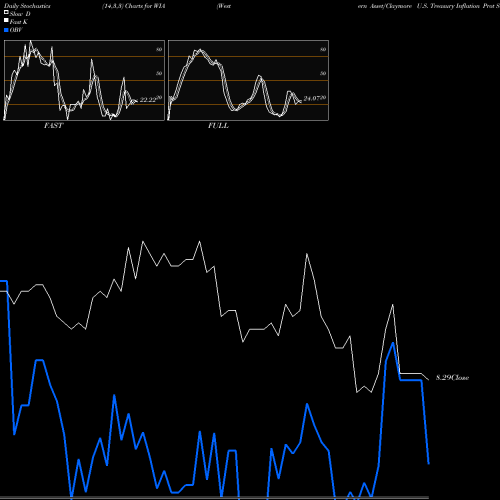Open the FULL stochastic chart panel
The image size is (500, 500).
coord(248,80)
